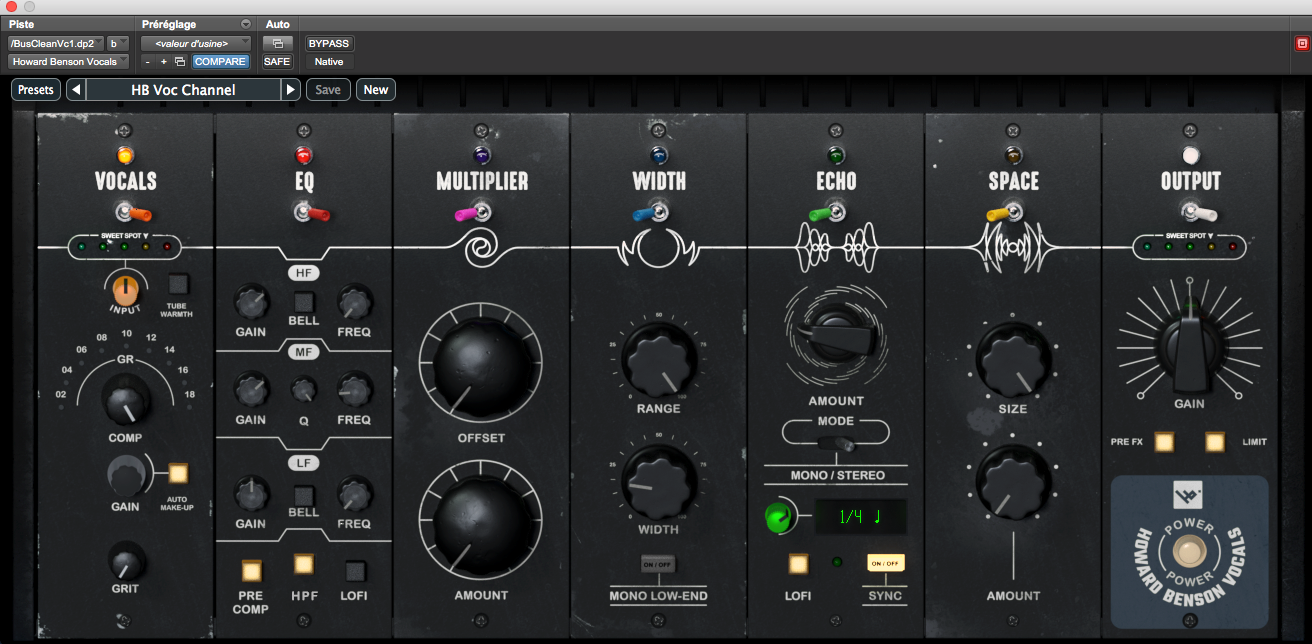Enable Pre FX in the Output module
This screenshot has width=1312, height=644.
coord(1163,441)
